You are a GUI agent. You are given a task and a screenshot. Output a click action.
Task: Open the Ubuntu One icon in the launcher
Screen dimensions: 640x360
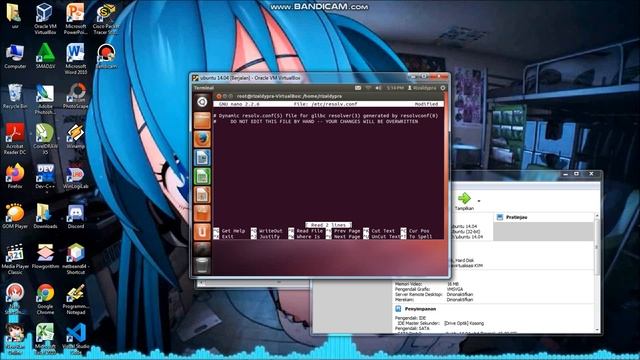202,231
